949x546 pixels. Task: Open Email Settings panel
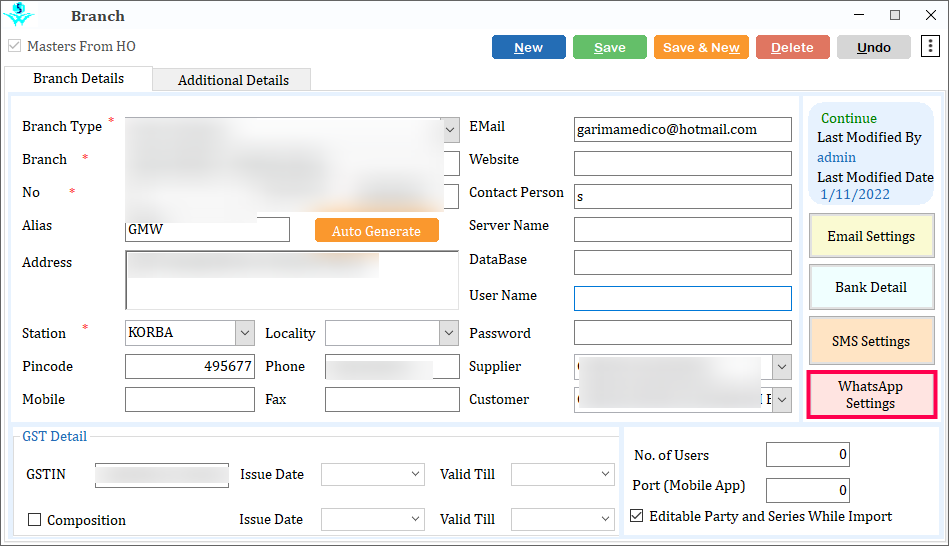click(x=870, y=237)
